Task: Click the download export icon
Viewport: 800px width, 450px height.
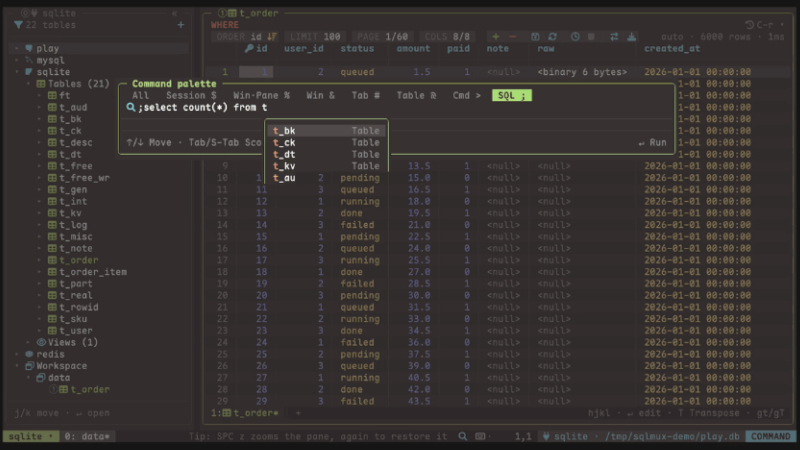Action: coord(632,37)
